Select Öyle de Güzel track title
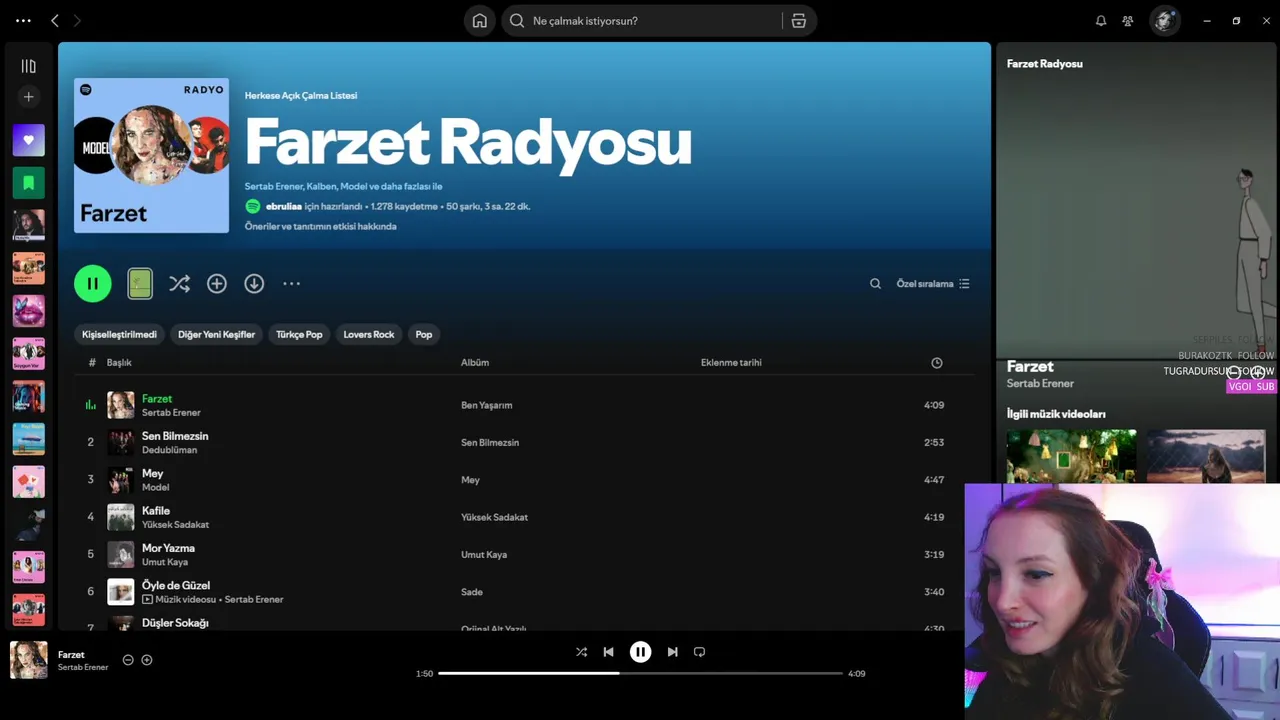This screenshot has height=720, width=1280. [176, 585]
